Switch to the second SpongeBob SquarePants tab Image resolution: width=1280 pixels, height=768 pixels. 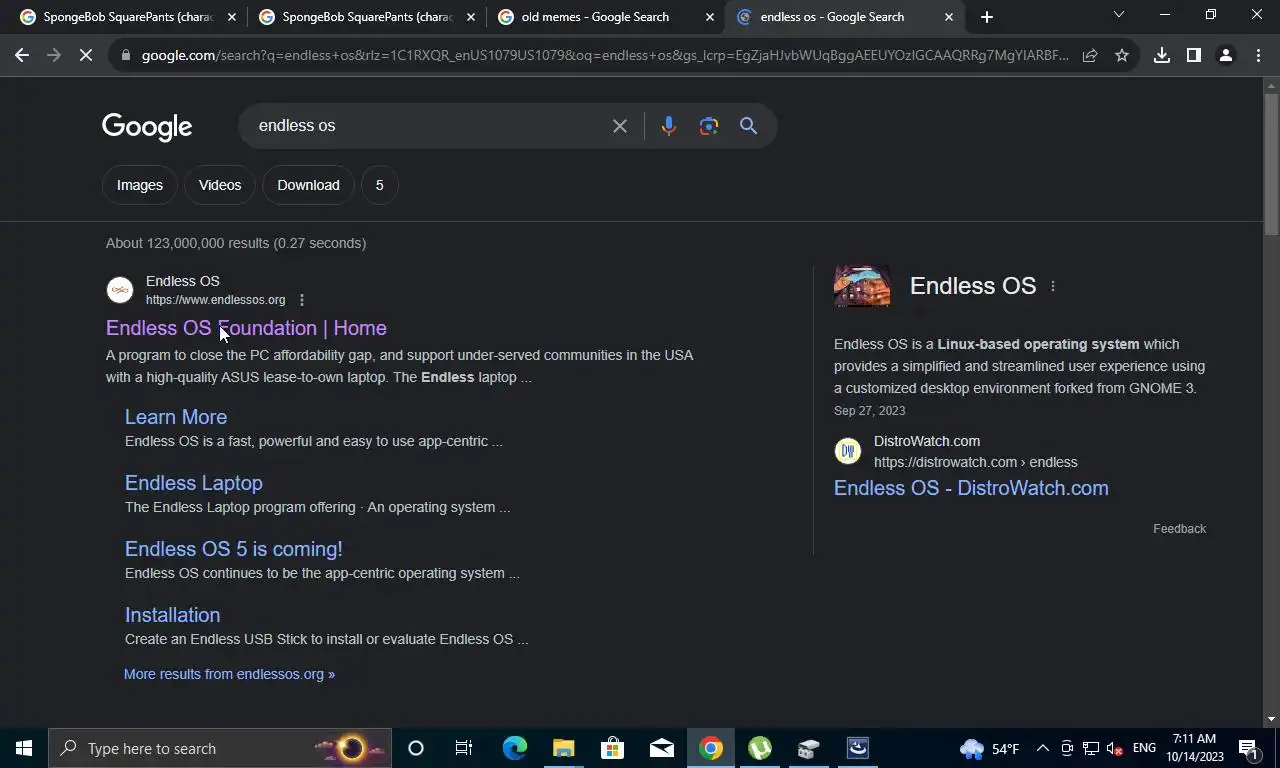[x=365, y=17]
